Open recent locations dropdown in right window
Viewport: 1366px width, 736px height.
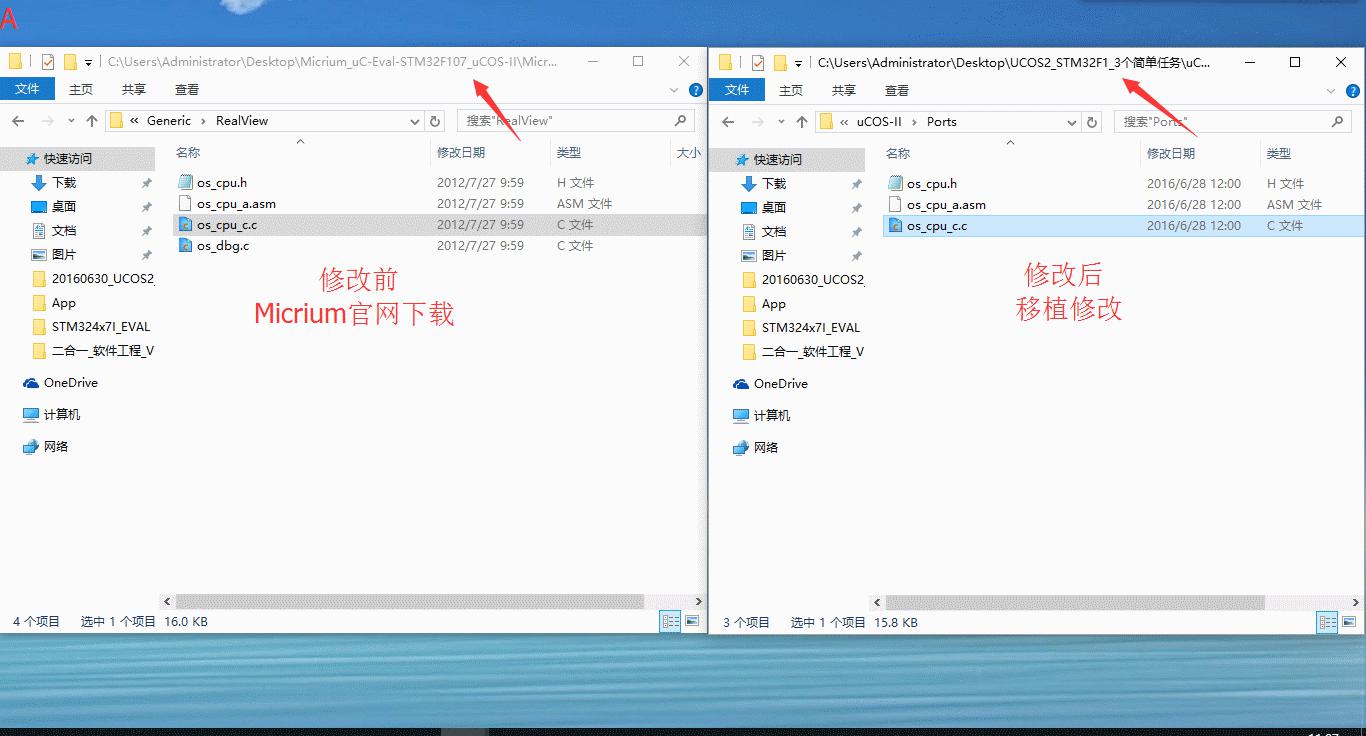pyautogui.click(x=781, y=122)
